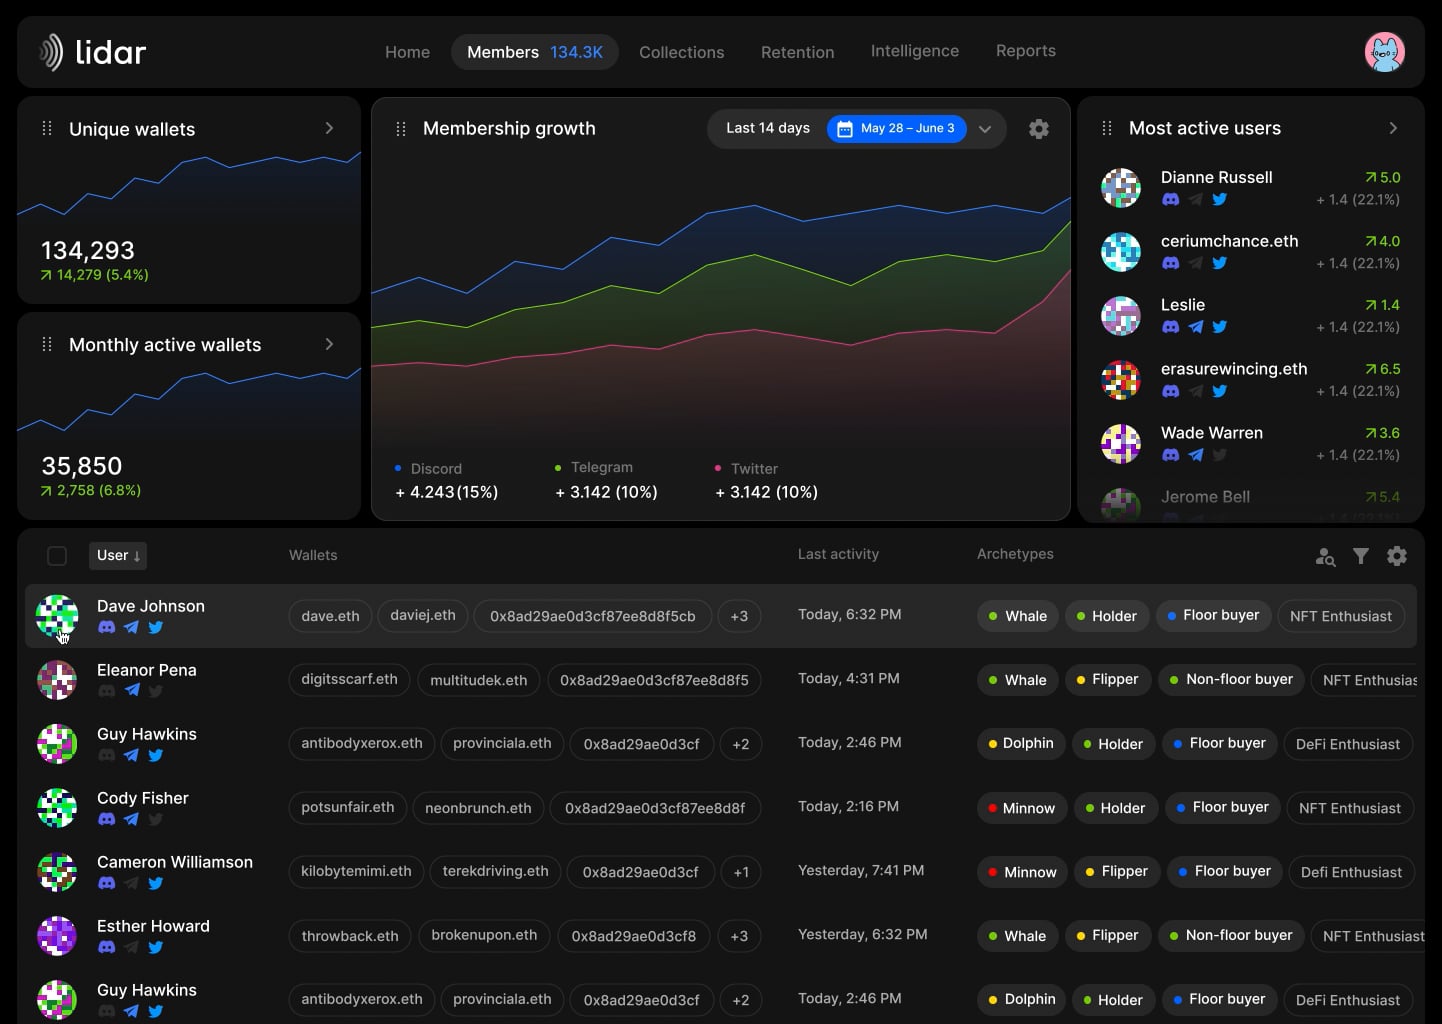The image size is (1442, 1024).
Task: Open user search icon in table header
Action: click(1325, 557)
